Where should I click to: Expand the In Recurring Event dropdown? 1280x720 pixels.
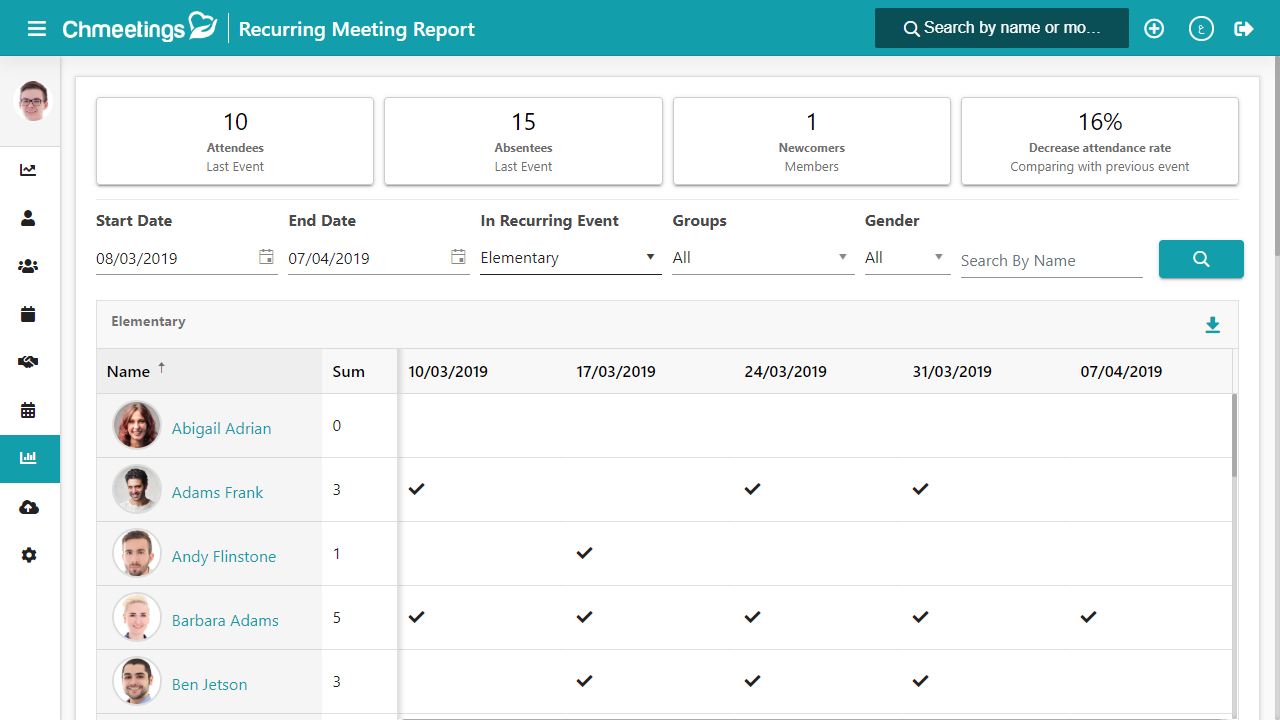[x=570, y=258]
